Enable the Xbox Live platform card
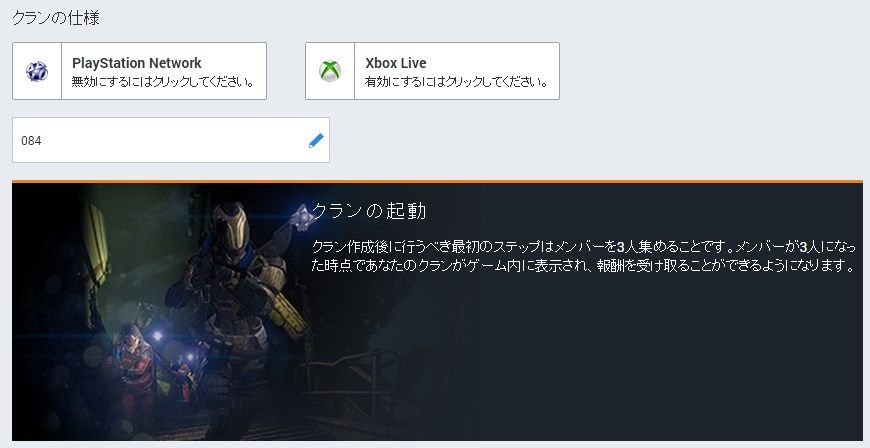Viewport: 870px width, 448px height. point(432,71)
